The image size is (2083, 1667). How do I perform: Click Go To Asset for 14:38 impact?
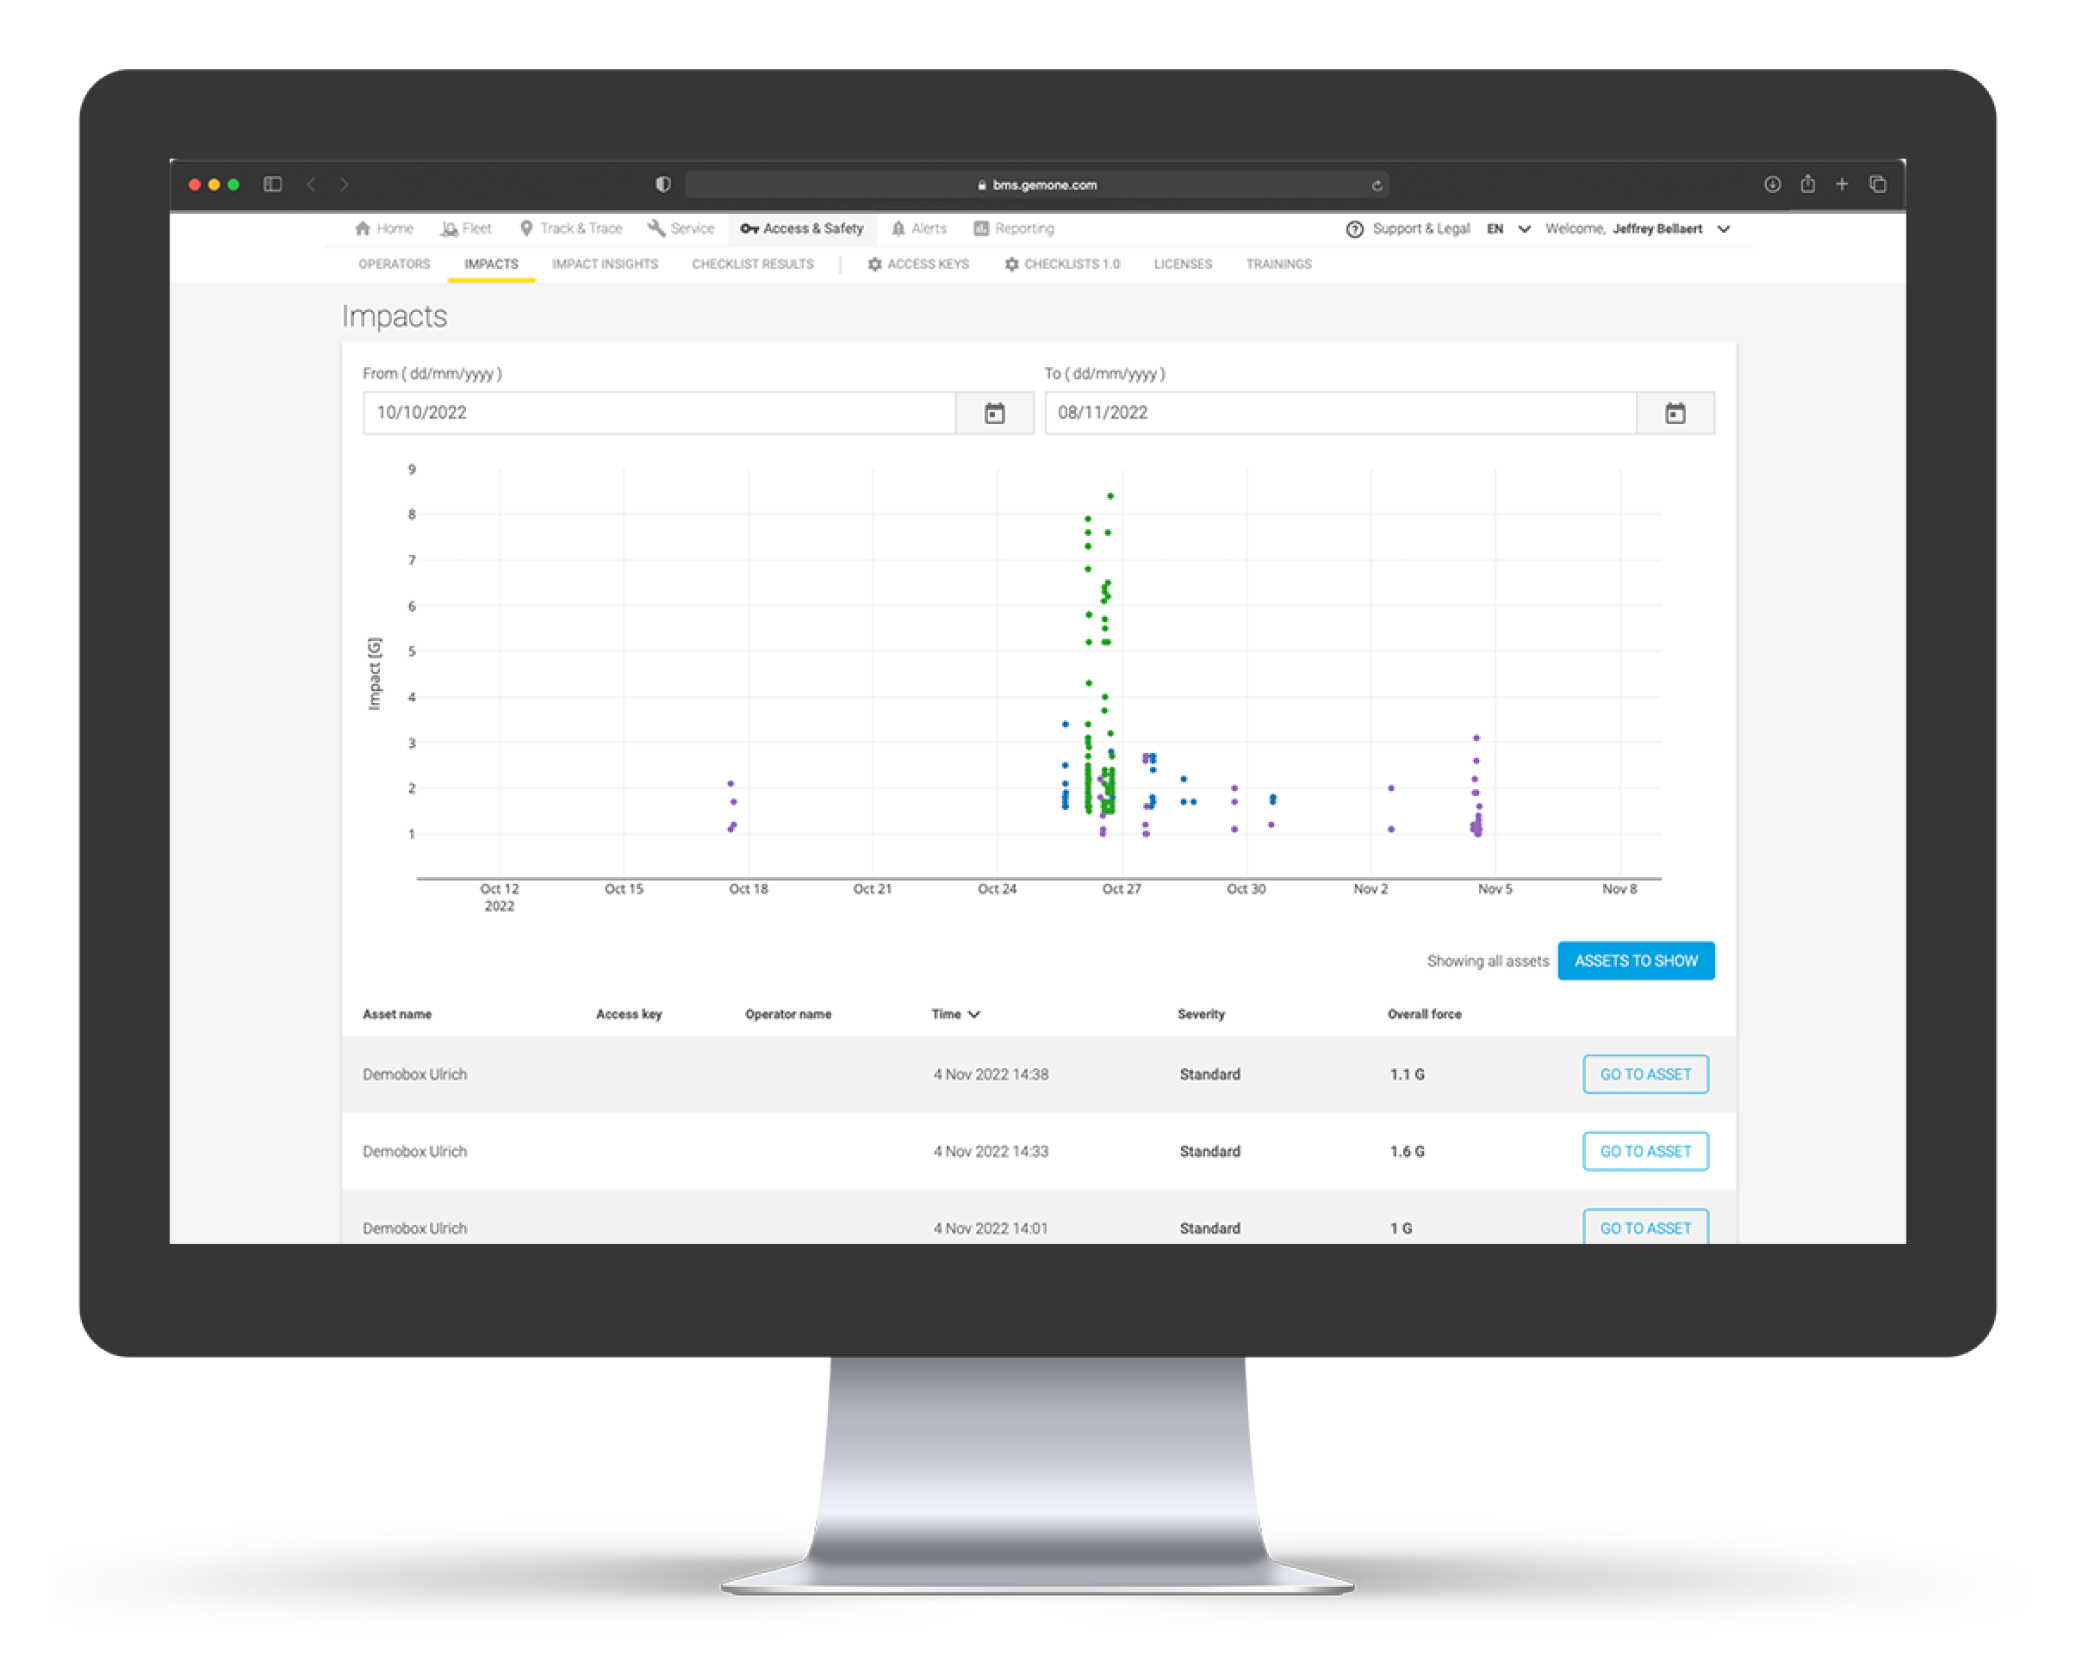tap(1645, 1074)
